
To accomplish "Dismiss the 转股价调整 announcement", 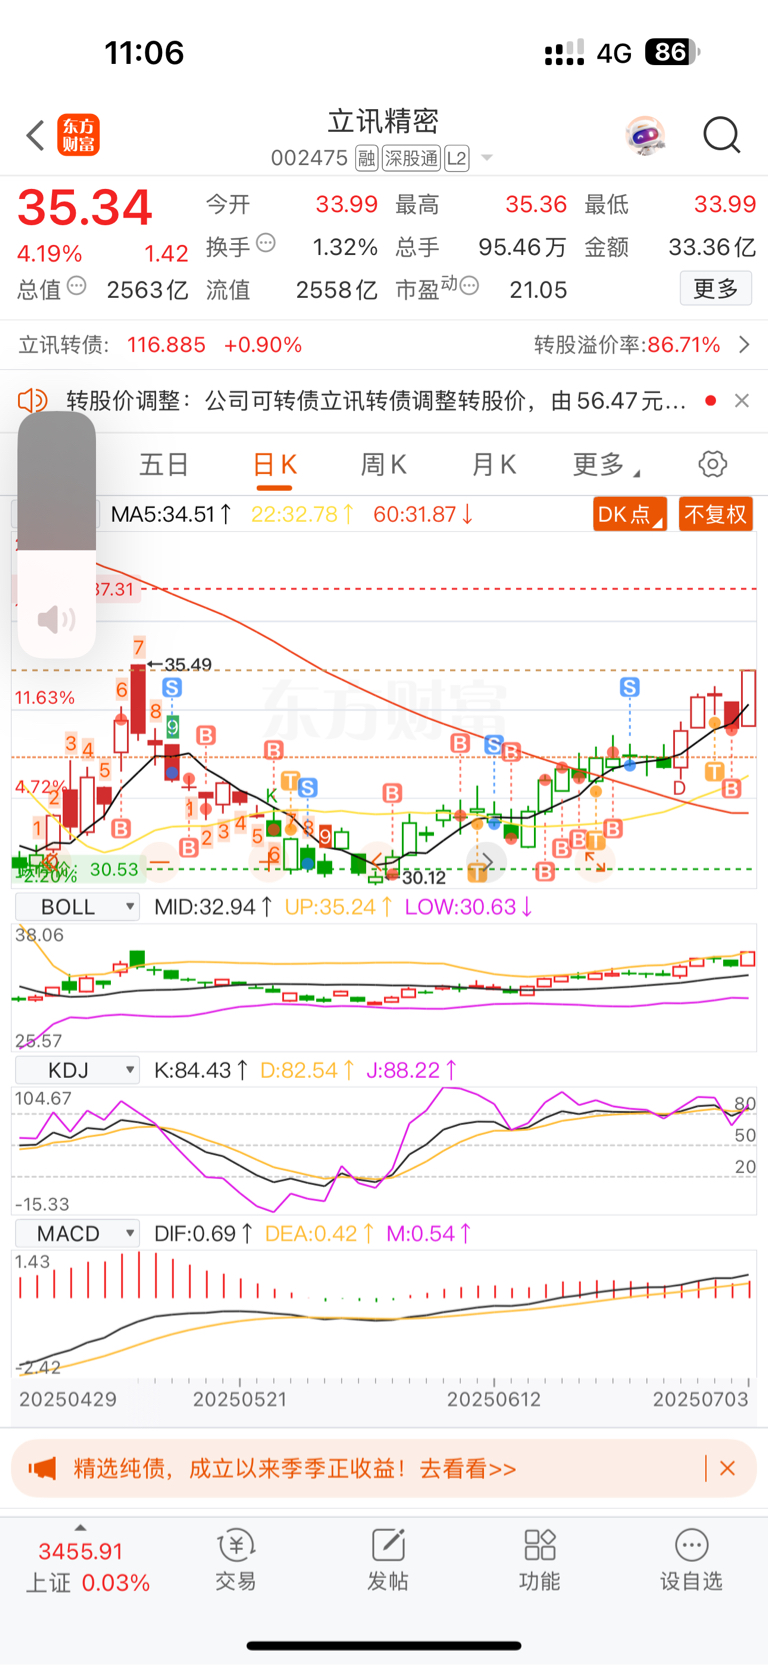I will point(741,401).
